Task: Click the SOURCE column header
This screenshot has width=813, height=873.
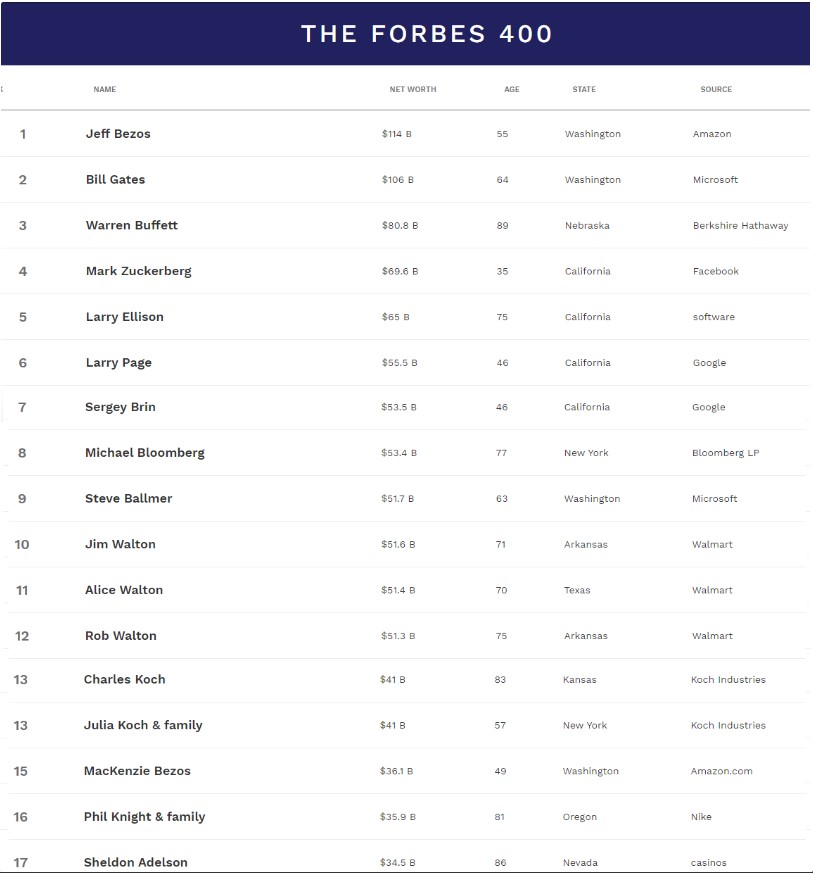Action: (716, 90)
